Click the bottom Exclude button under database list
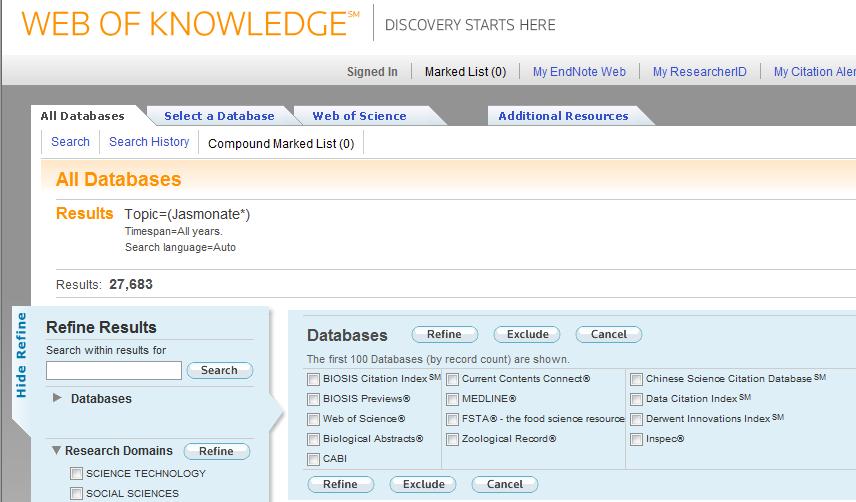Screen dimensions: 856x502 423,485
